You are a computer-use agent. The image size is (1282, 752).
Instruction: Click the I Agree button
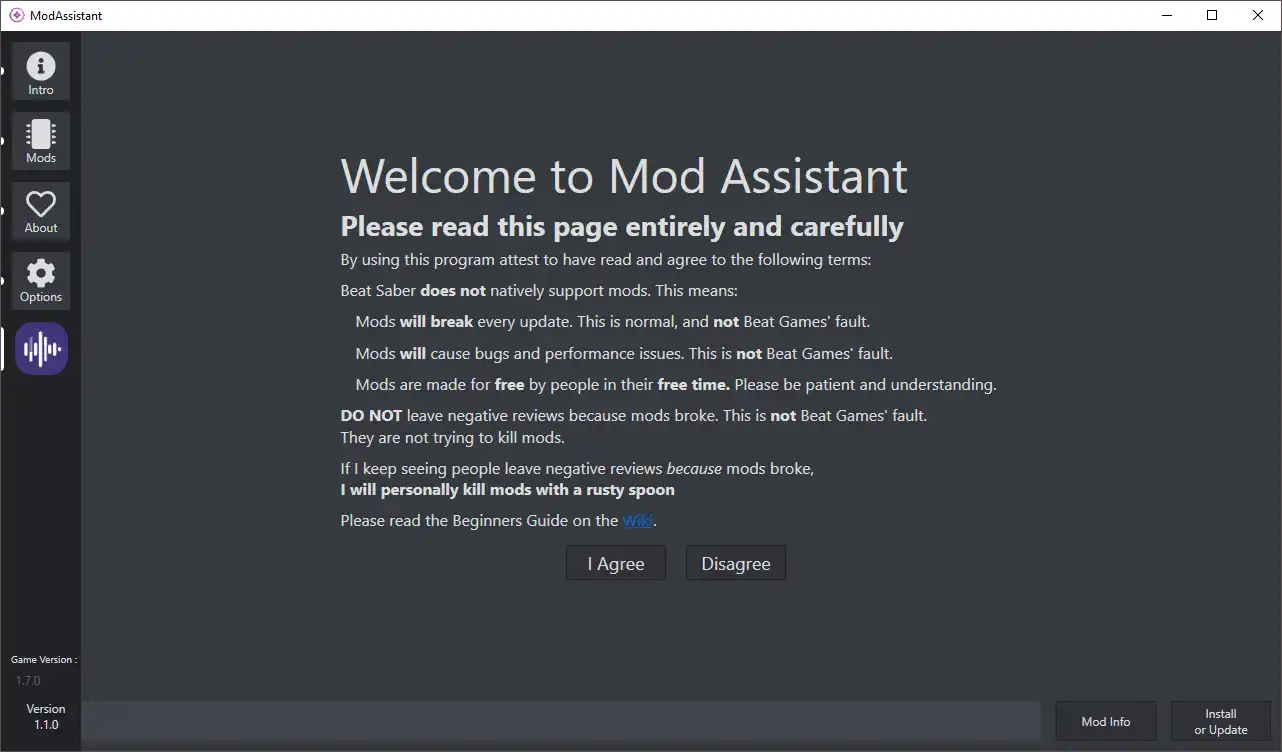[616, 563]
